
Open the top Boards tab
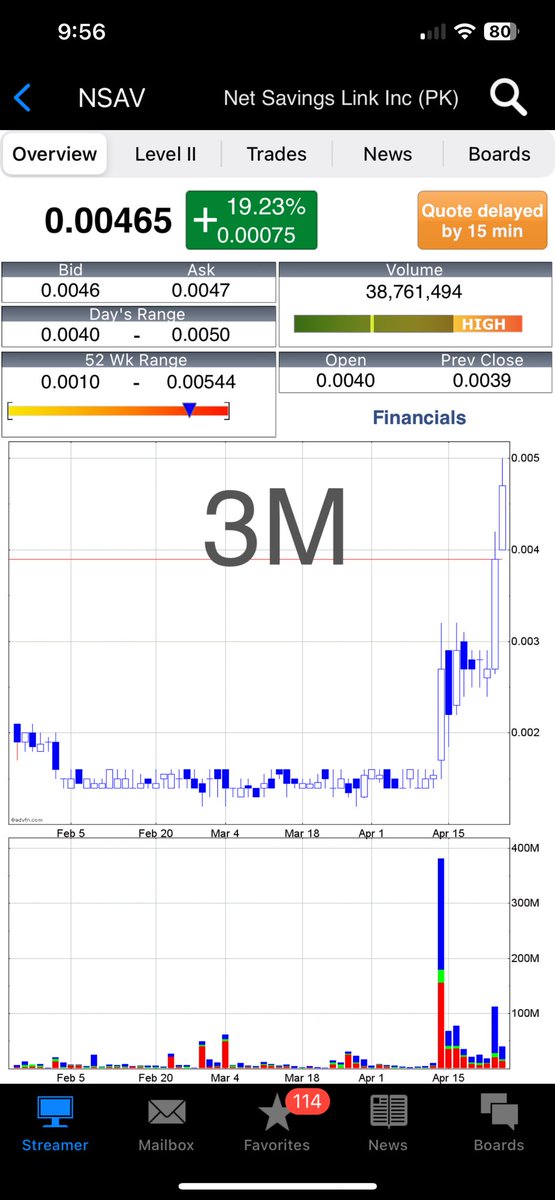499,154
